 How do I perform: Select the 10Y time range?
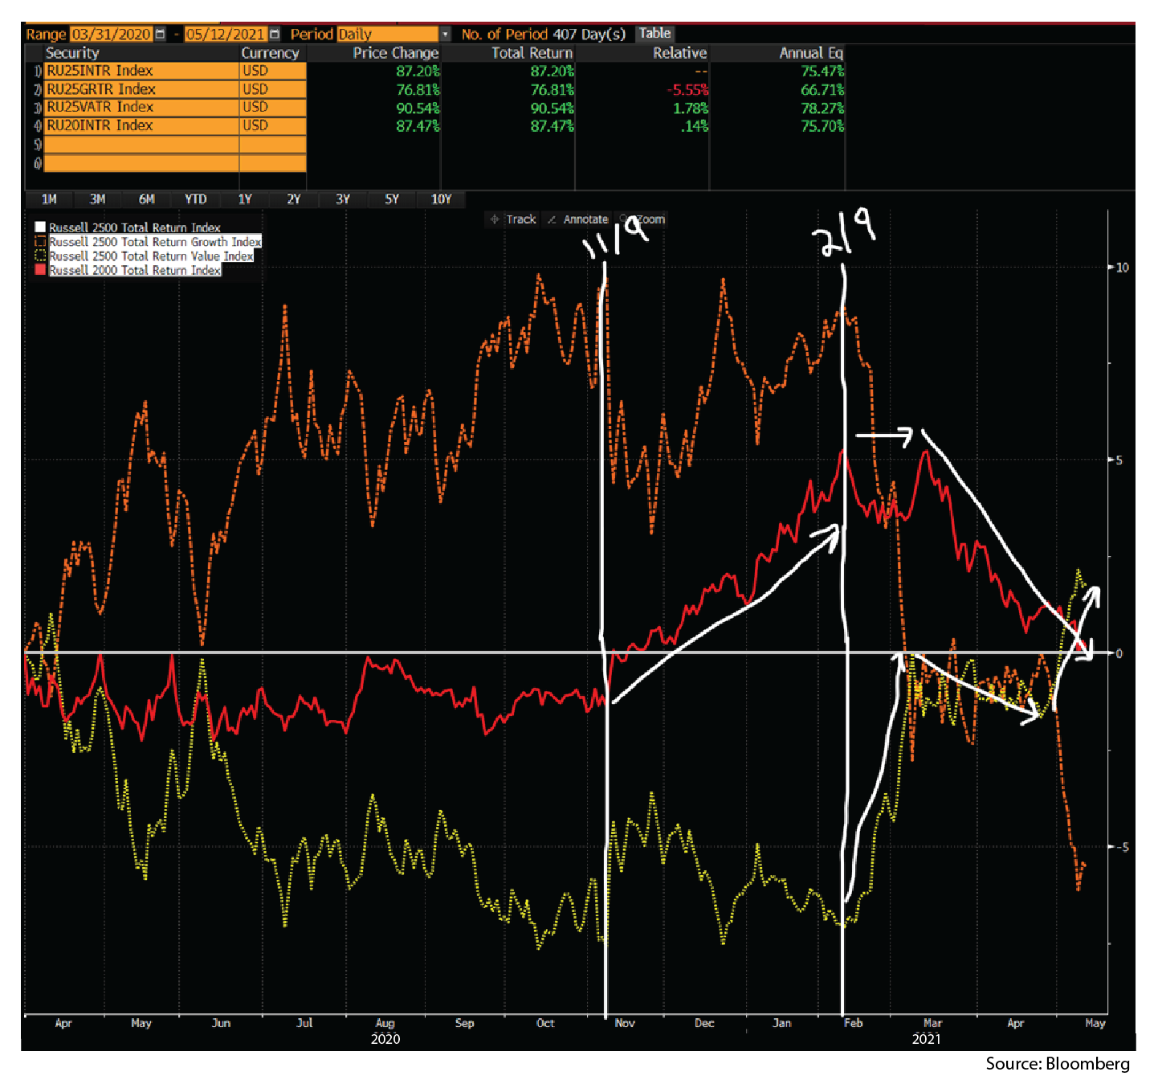click(441, 199)
